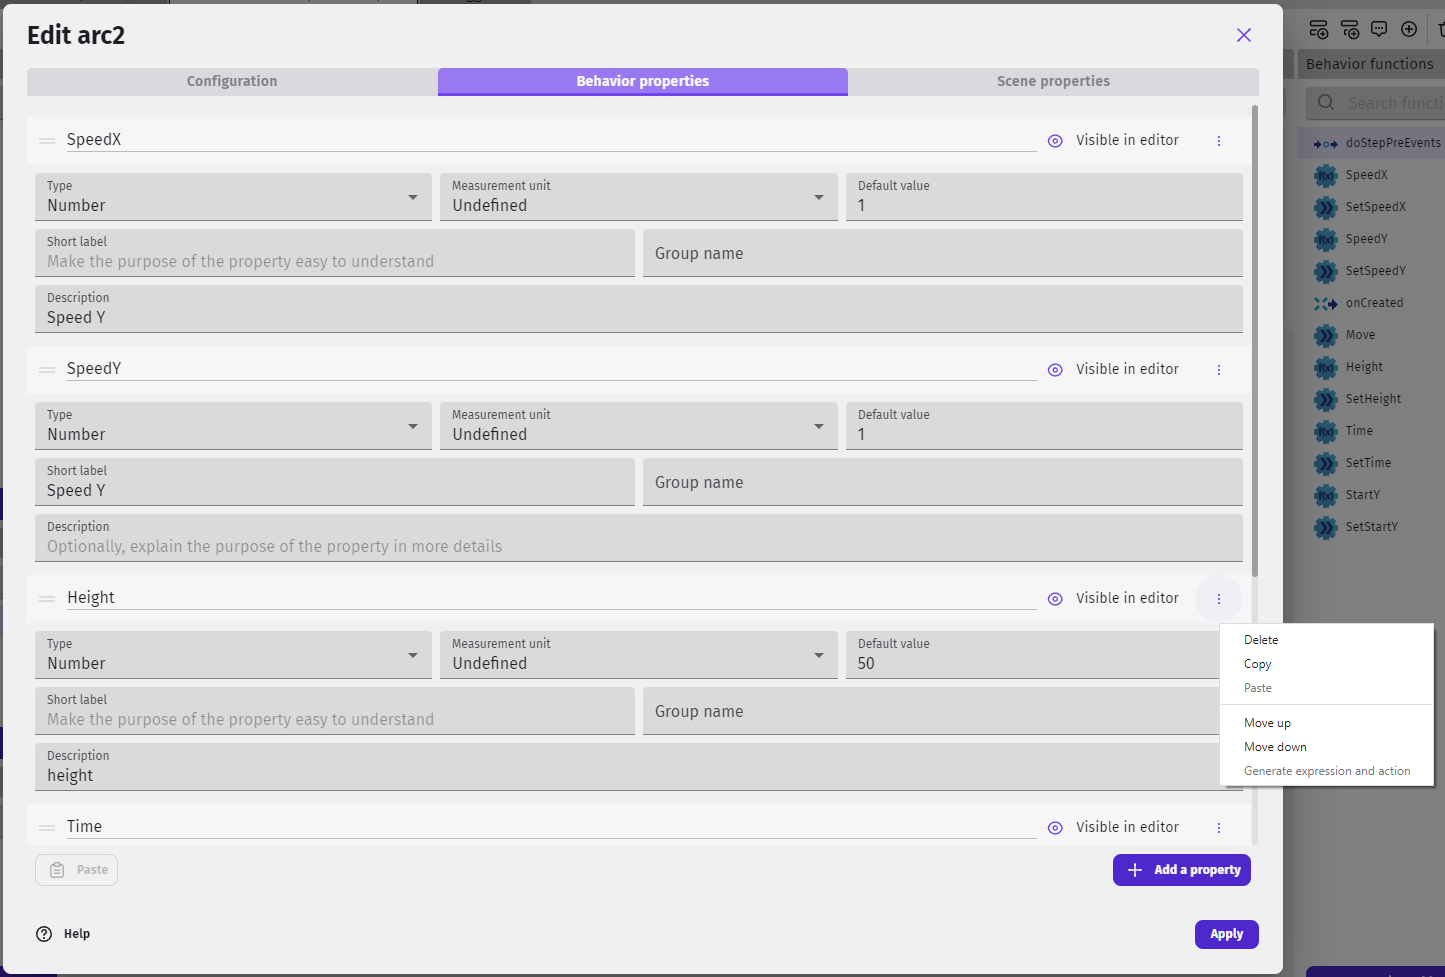This screenshot has width=1445, height=977.
Task: Apply the behavior changes
Action: (x=1226, y=933)
